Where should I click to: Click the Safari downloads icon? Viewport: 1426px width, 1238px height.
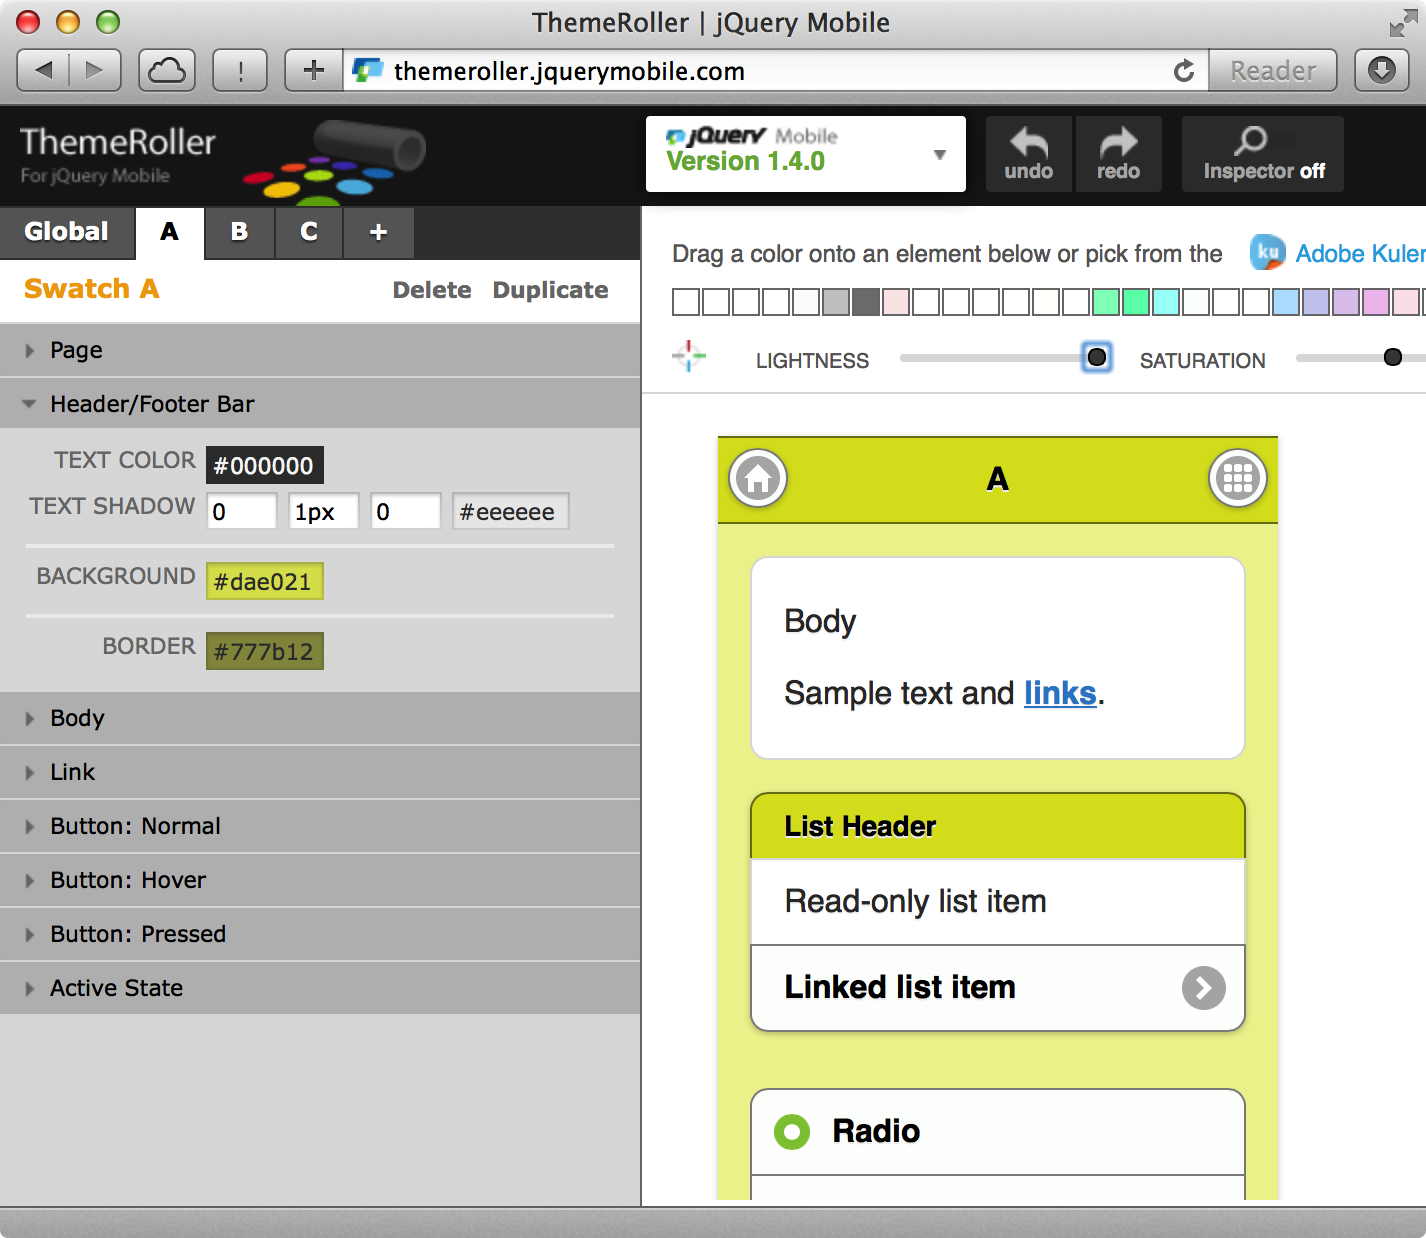pyautogui.click(x=1381, y=71)
